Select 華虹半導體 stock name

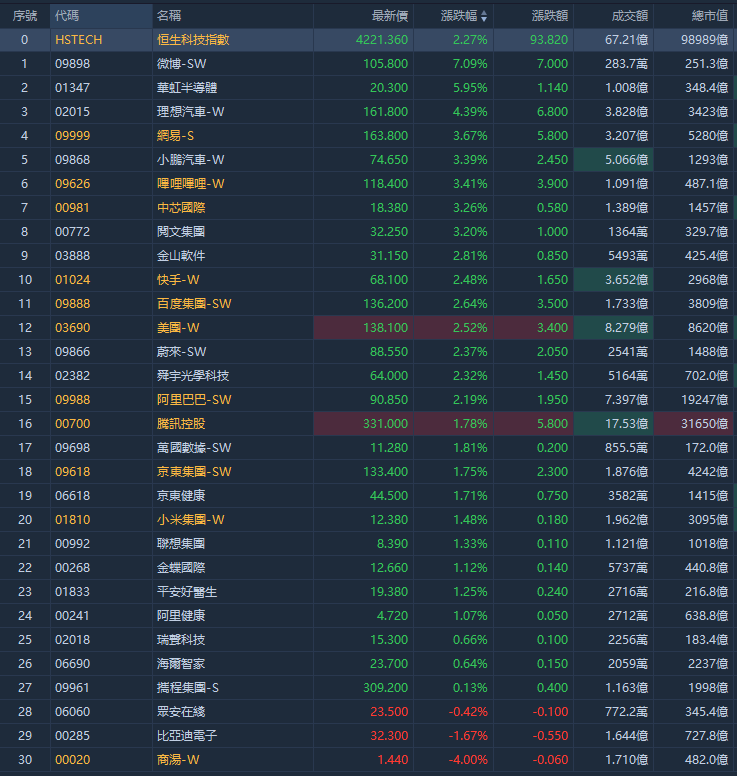tap(187, 88)
